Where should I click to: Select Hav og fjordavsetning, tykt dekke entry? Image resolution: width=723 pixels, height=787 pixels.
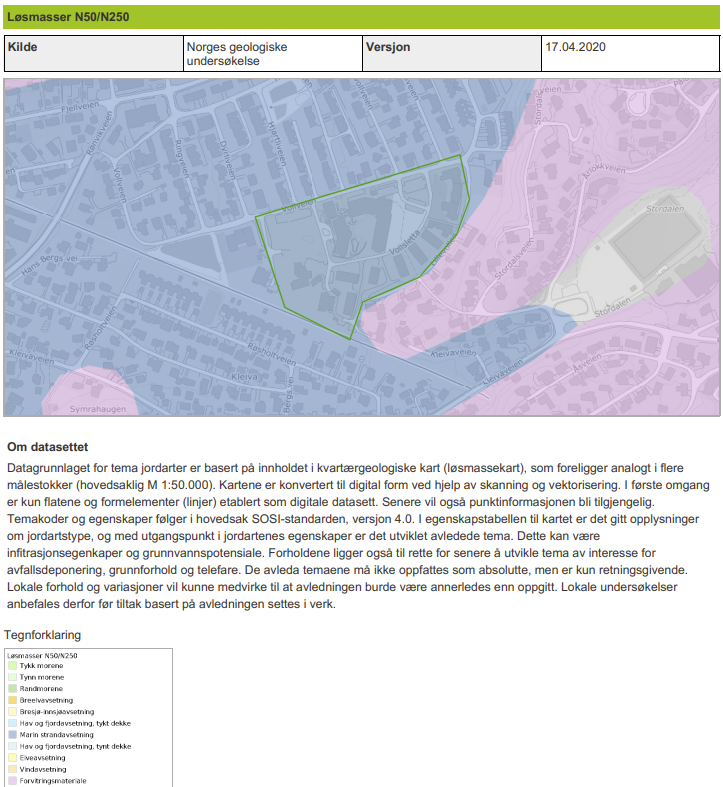[75, 723]
